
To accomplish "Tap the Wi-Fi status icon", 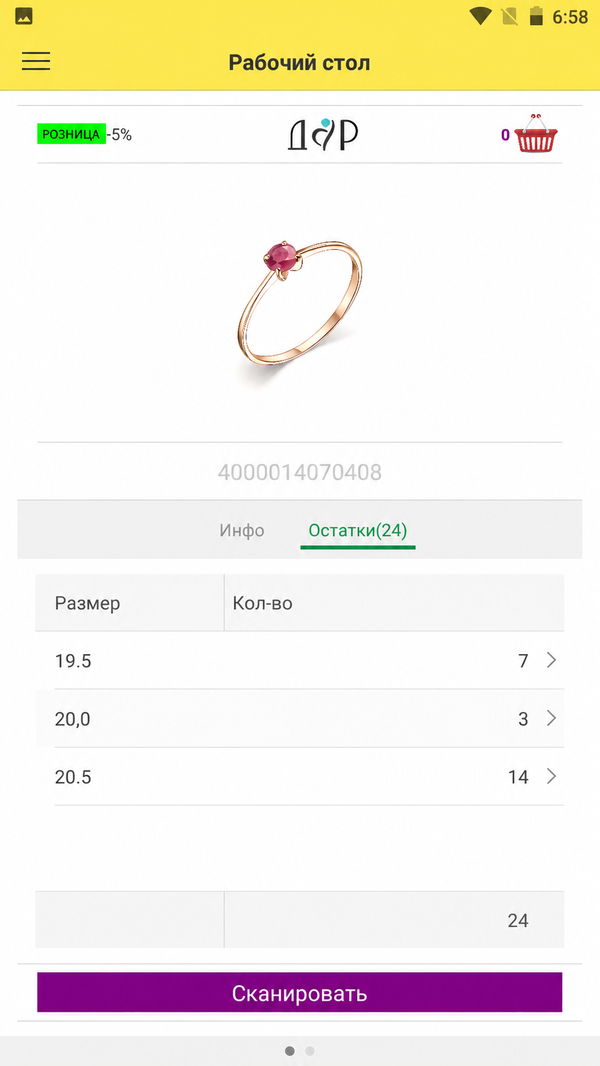I will click(x=480, y=16).
